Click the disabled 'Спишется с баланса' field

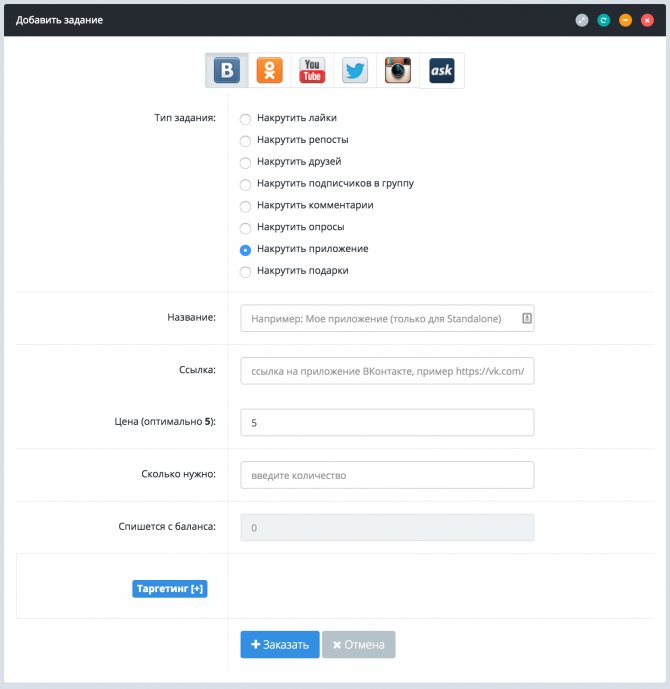coord(387,527)
